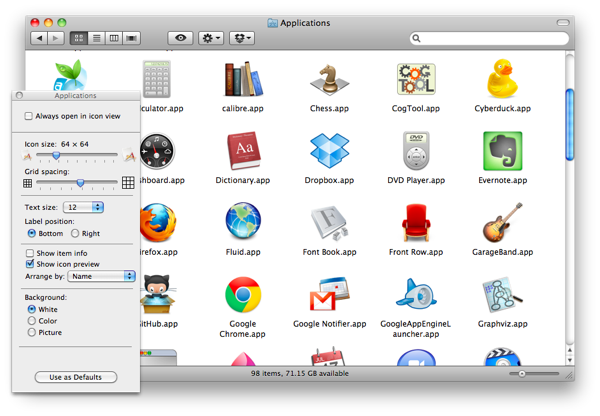The height and width of the screenshot is (416, 600).
Task: Select the Calculator app icon
Action: tap(157, 79)
